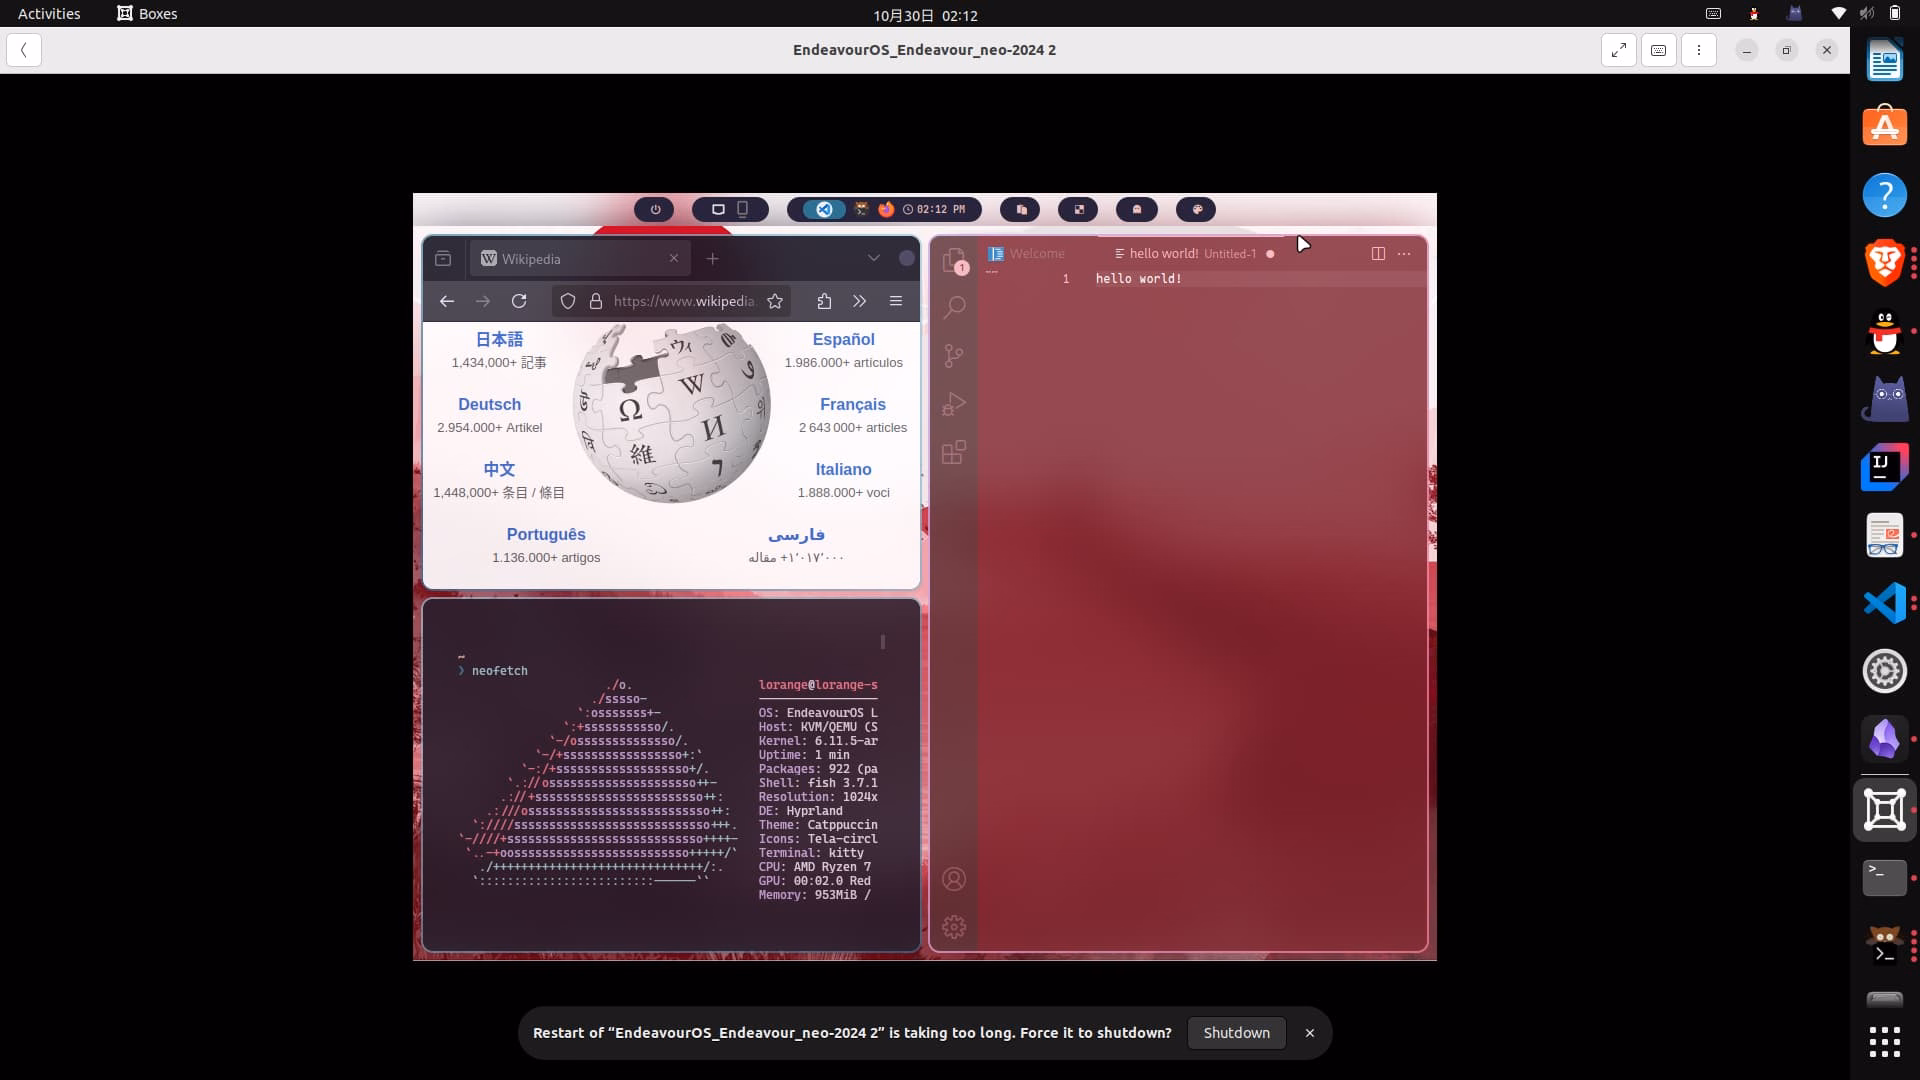Image resolution: width=1920 pixels, height=1080 pixels.
Task: Open the فارسی Wikipedia link
Action: [796, 534]
